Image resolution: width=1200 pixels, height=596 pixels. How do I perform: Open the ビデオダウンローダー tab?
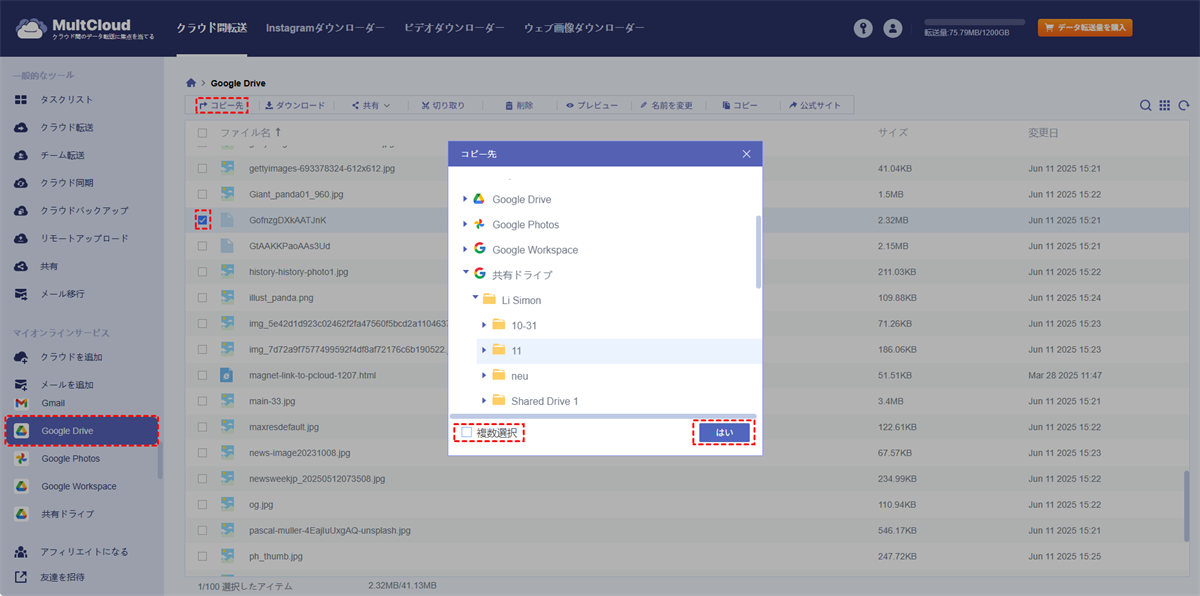point(454,29)
